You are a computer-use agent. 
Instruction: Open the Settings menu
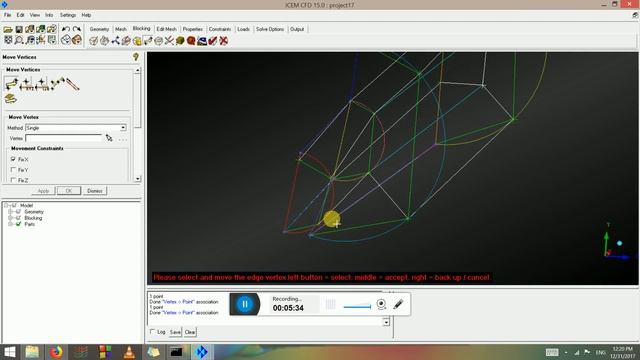tap(68, 15)
